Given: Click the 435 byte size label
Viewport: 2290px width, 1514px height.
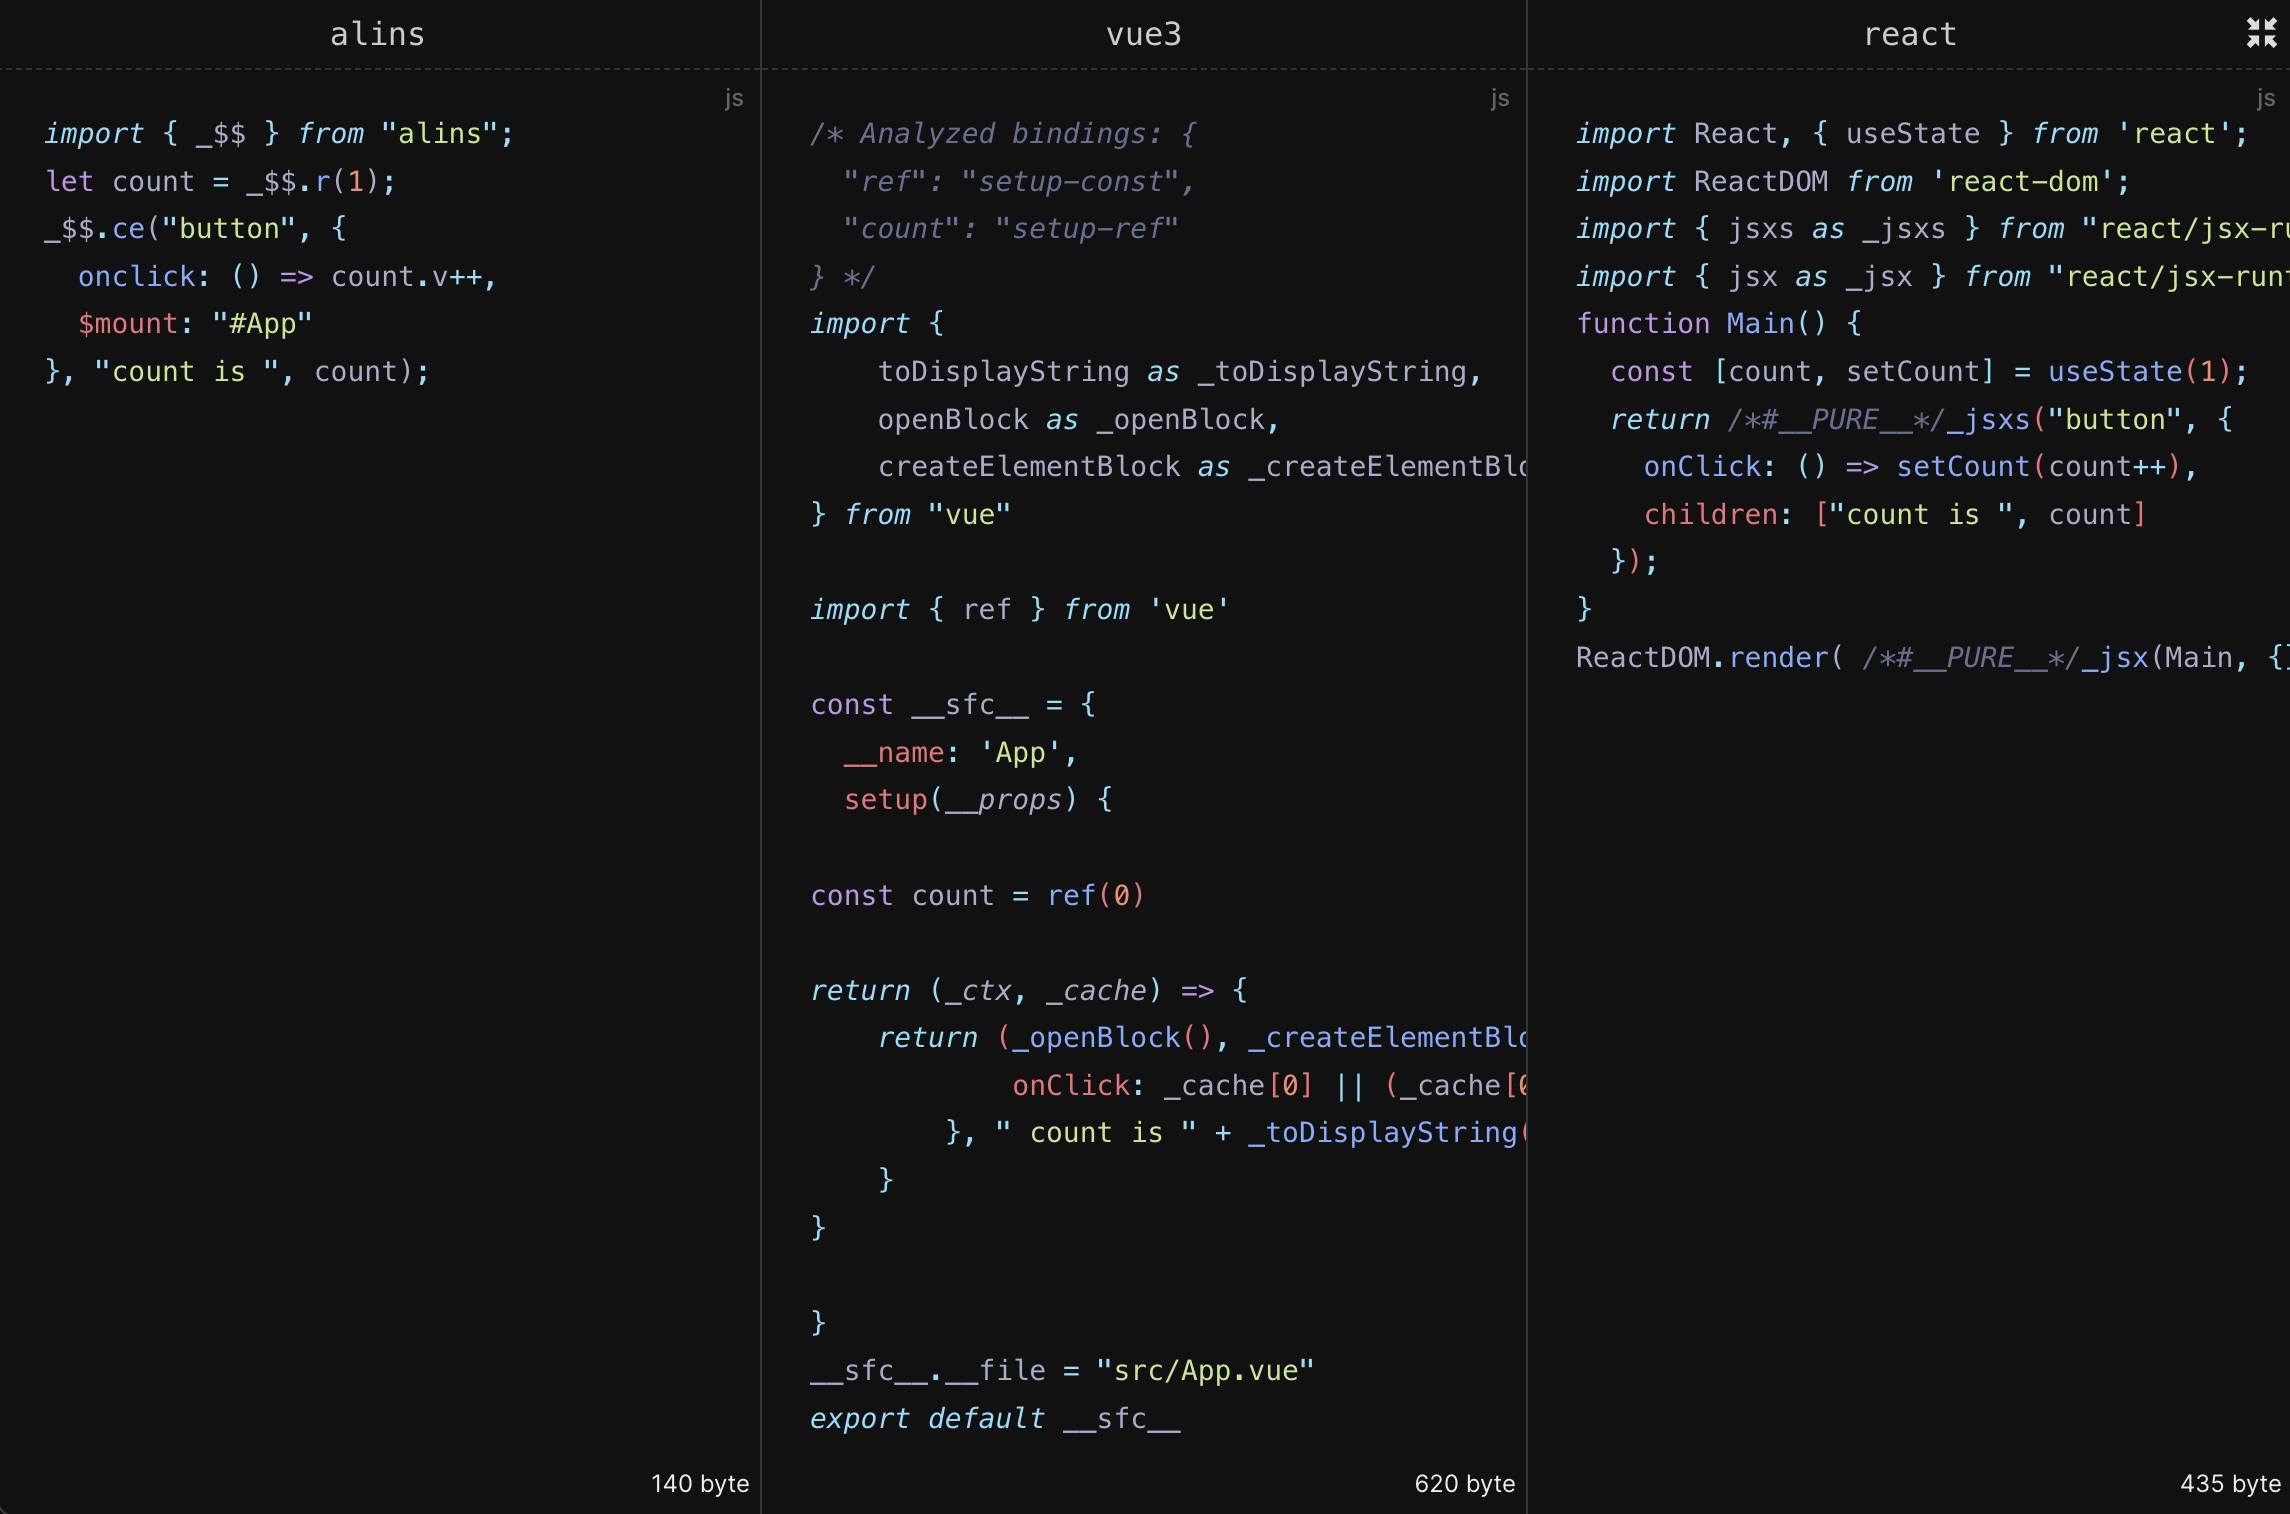Looking at the screenshot, I should [x=2230, y=1483].
